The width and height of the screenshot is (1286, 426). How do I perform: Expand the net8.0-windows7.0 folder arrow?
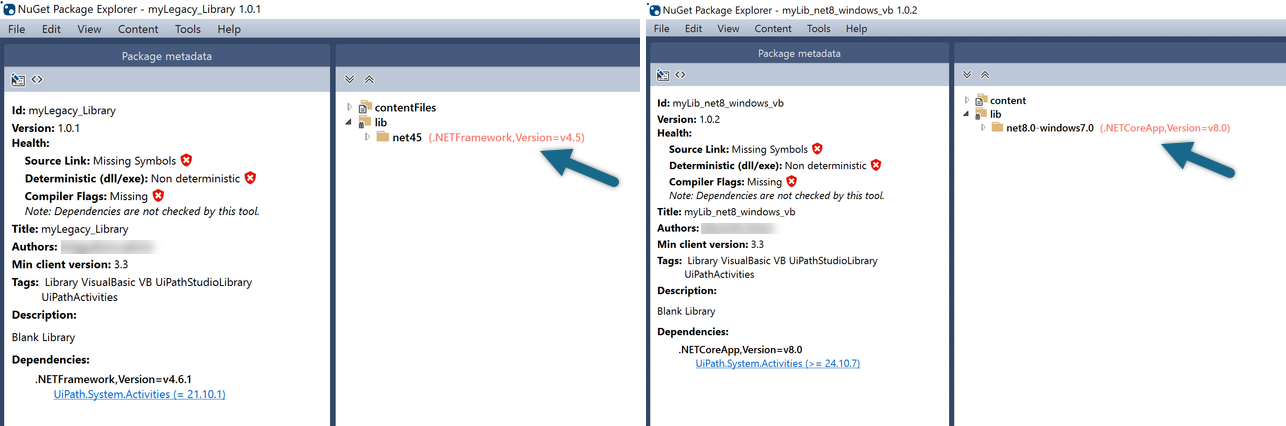tap(983, 128)
